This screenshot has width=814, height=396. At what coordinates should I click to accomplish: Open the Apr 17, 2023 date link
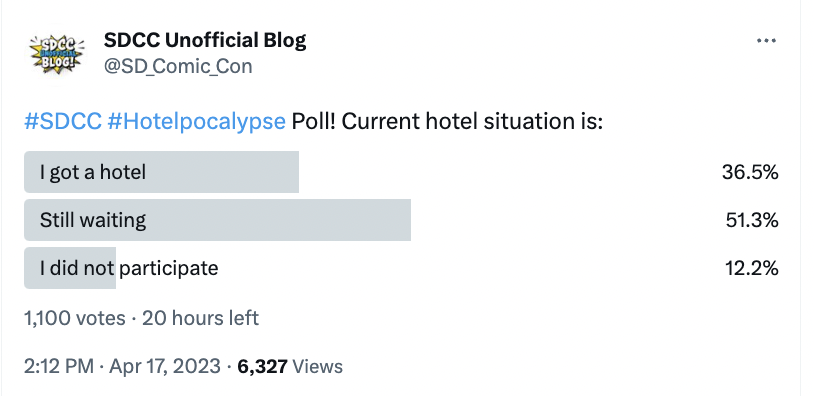[x=165, y=366]
